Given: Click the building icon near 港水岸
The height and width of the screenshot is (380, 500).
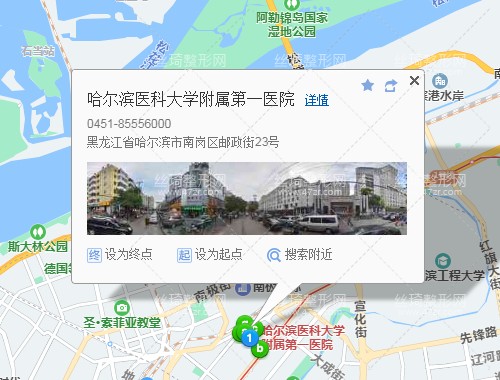Looking at the screenshot, I should [x=440, y=81].
